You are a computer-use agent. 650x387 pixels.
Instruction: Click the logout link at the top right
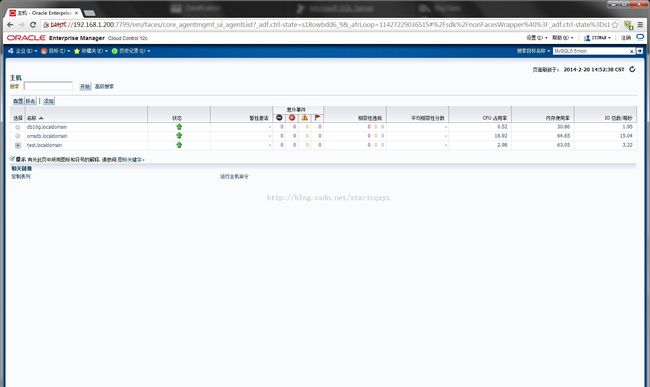click(626, 38)
